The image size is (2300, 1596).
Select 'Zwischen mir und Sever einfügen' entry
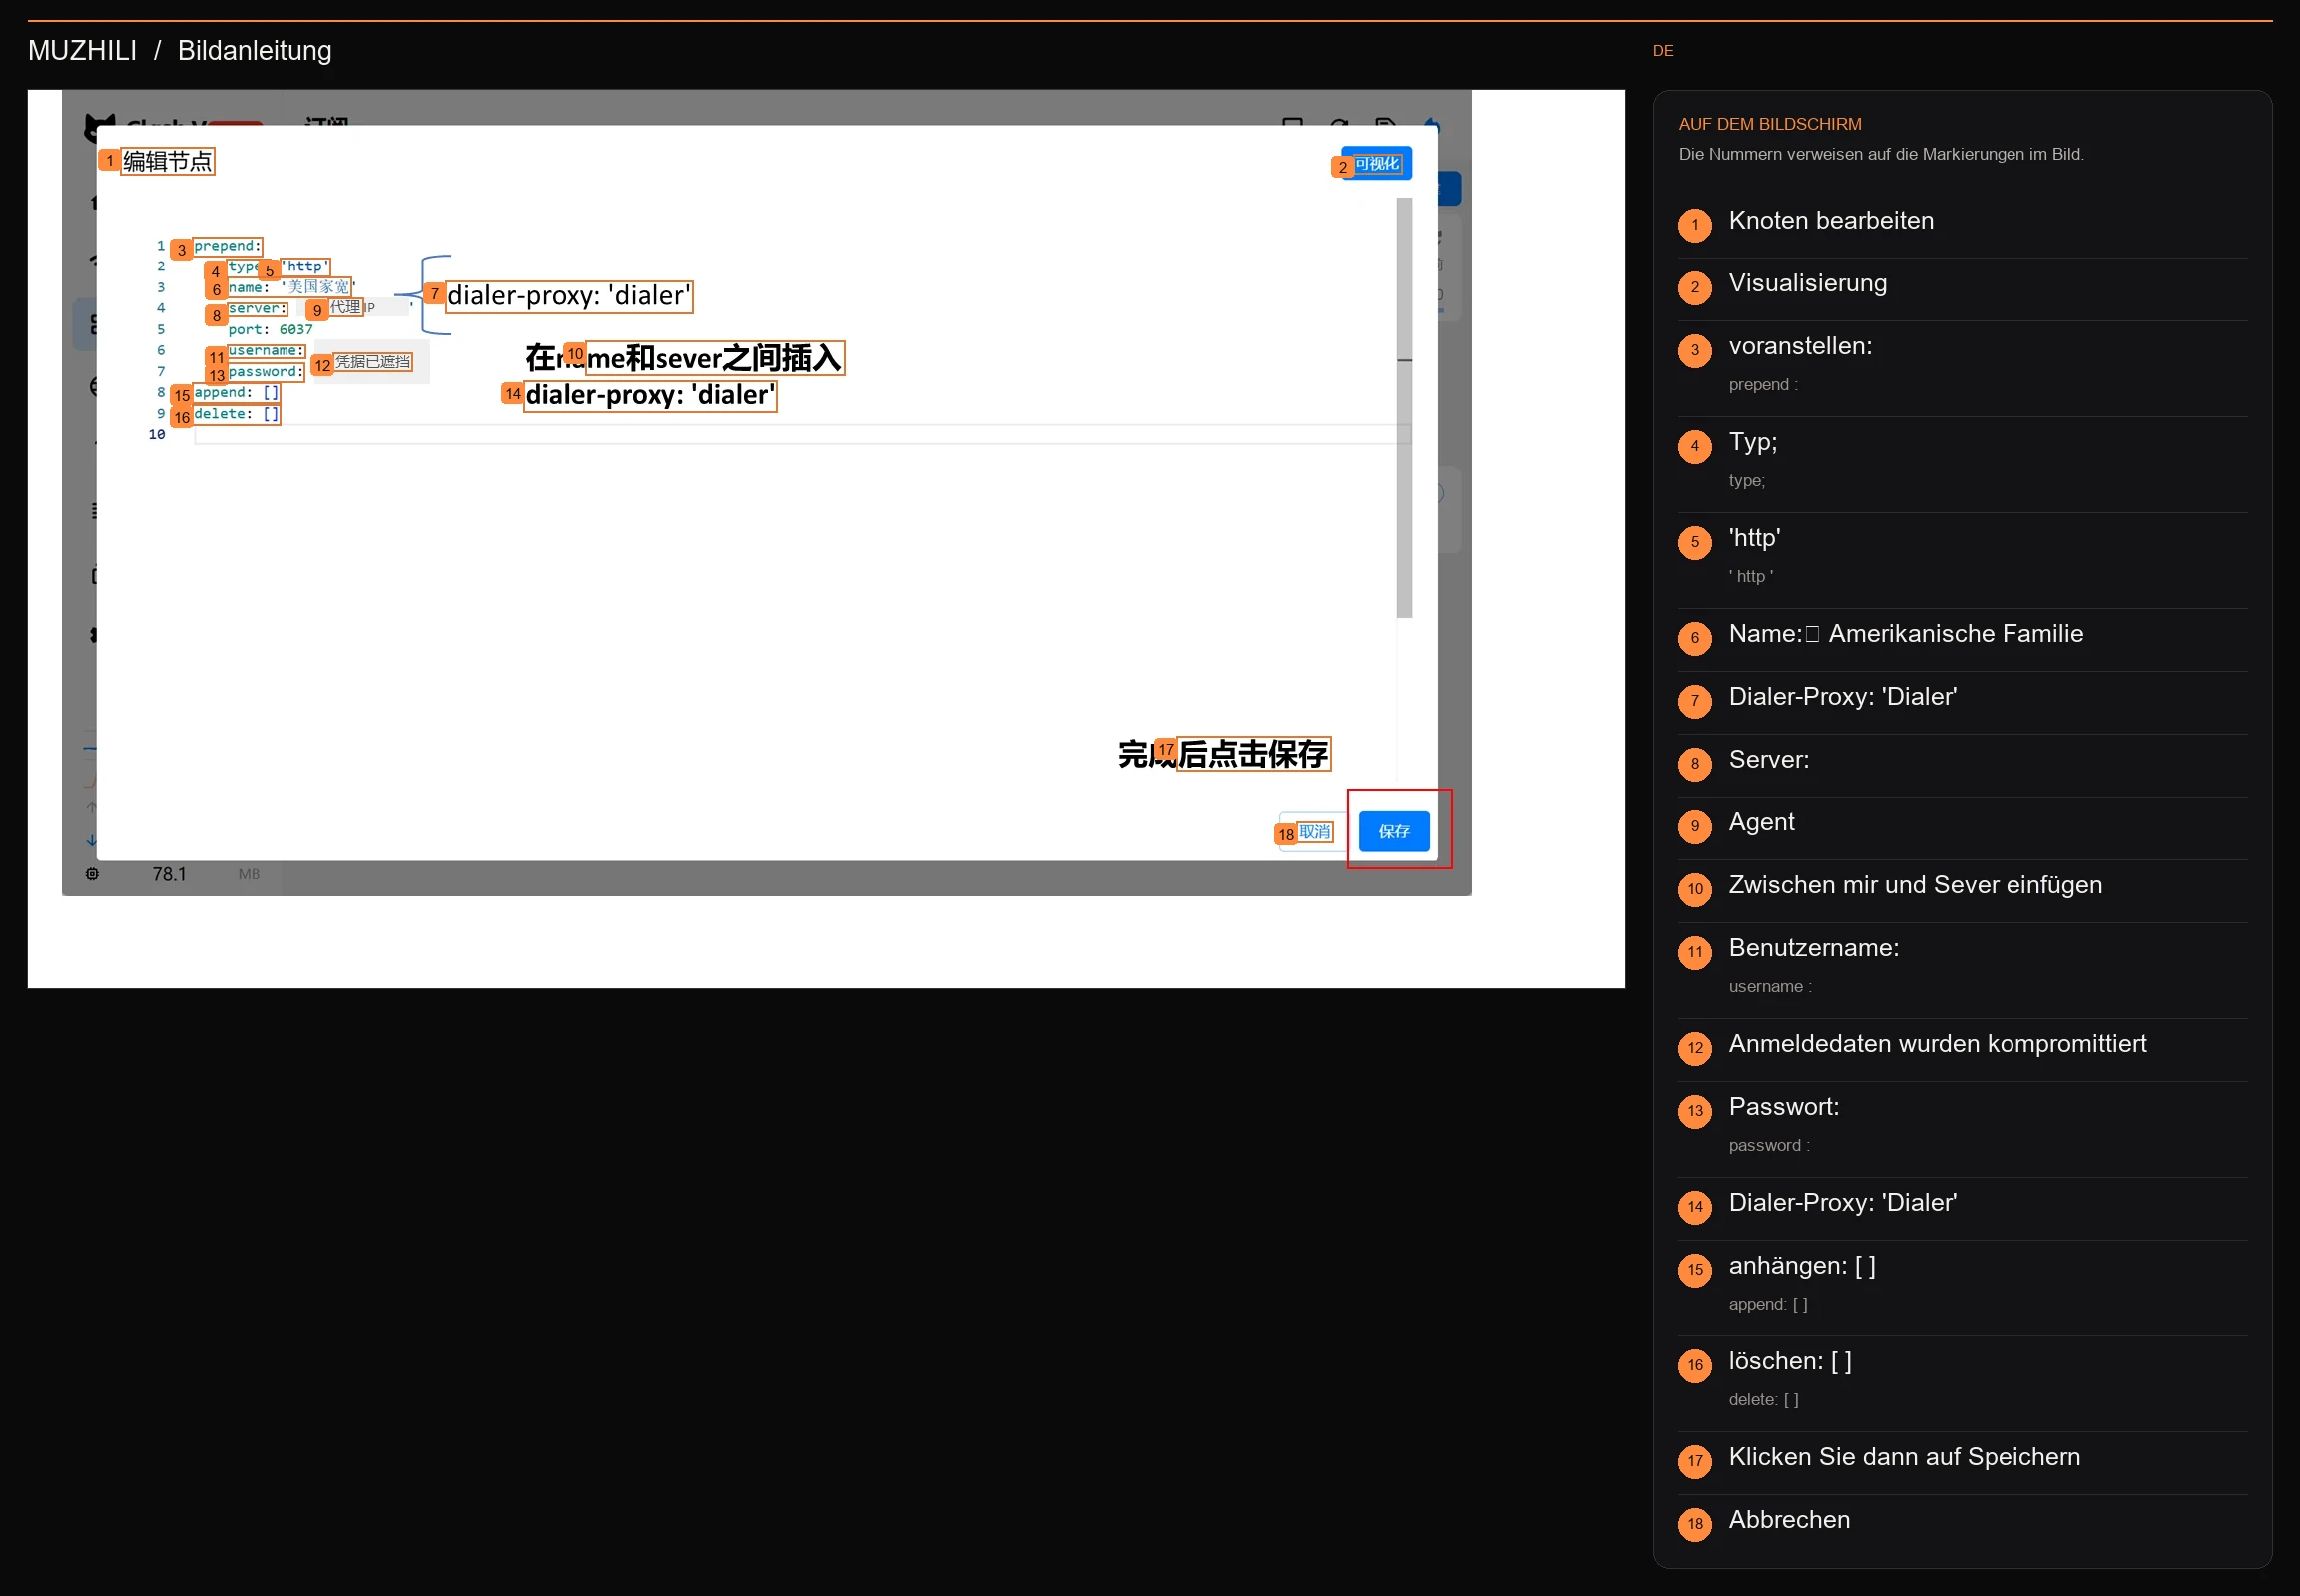[1961, 891]
